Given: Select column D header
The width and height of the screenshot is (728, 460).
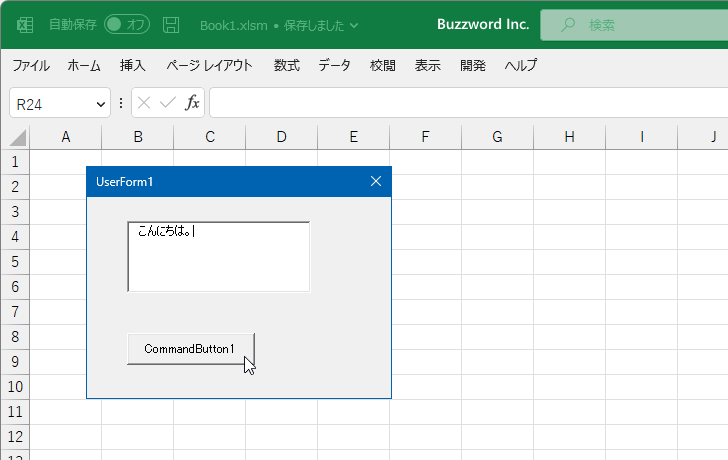Looking at the screenshot, I should [282, 137].
